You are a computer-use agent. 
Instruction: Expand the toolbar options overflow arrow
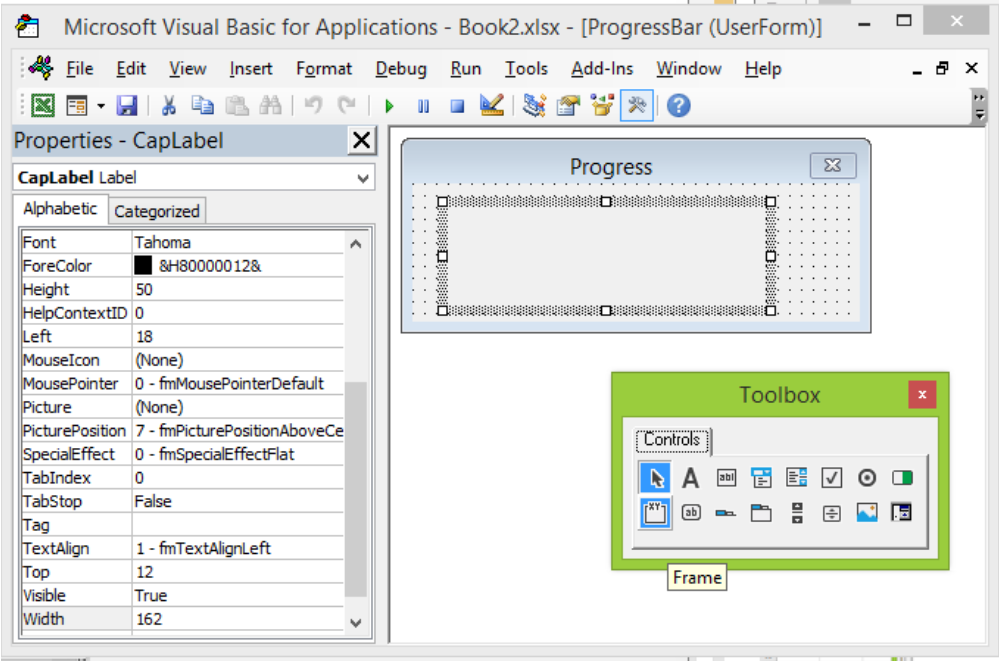click(x=980, y=106)
